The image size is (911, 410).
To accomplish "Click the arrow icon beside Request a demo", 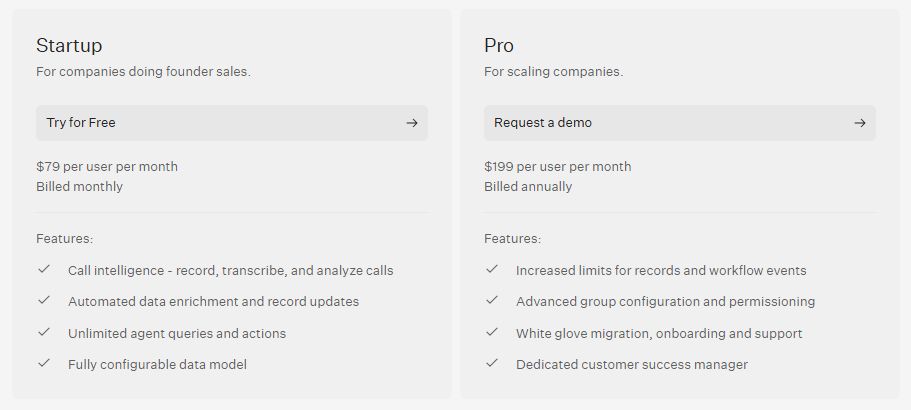I will [x=859, y=123].
